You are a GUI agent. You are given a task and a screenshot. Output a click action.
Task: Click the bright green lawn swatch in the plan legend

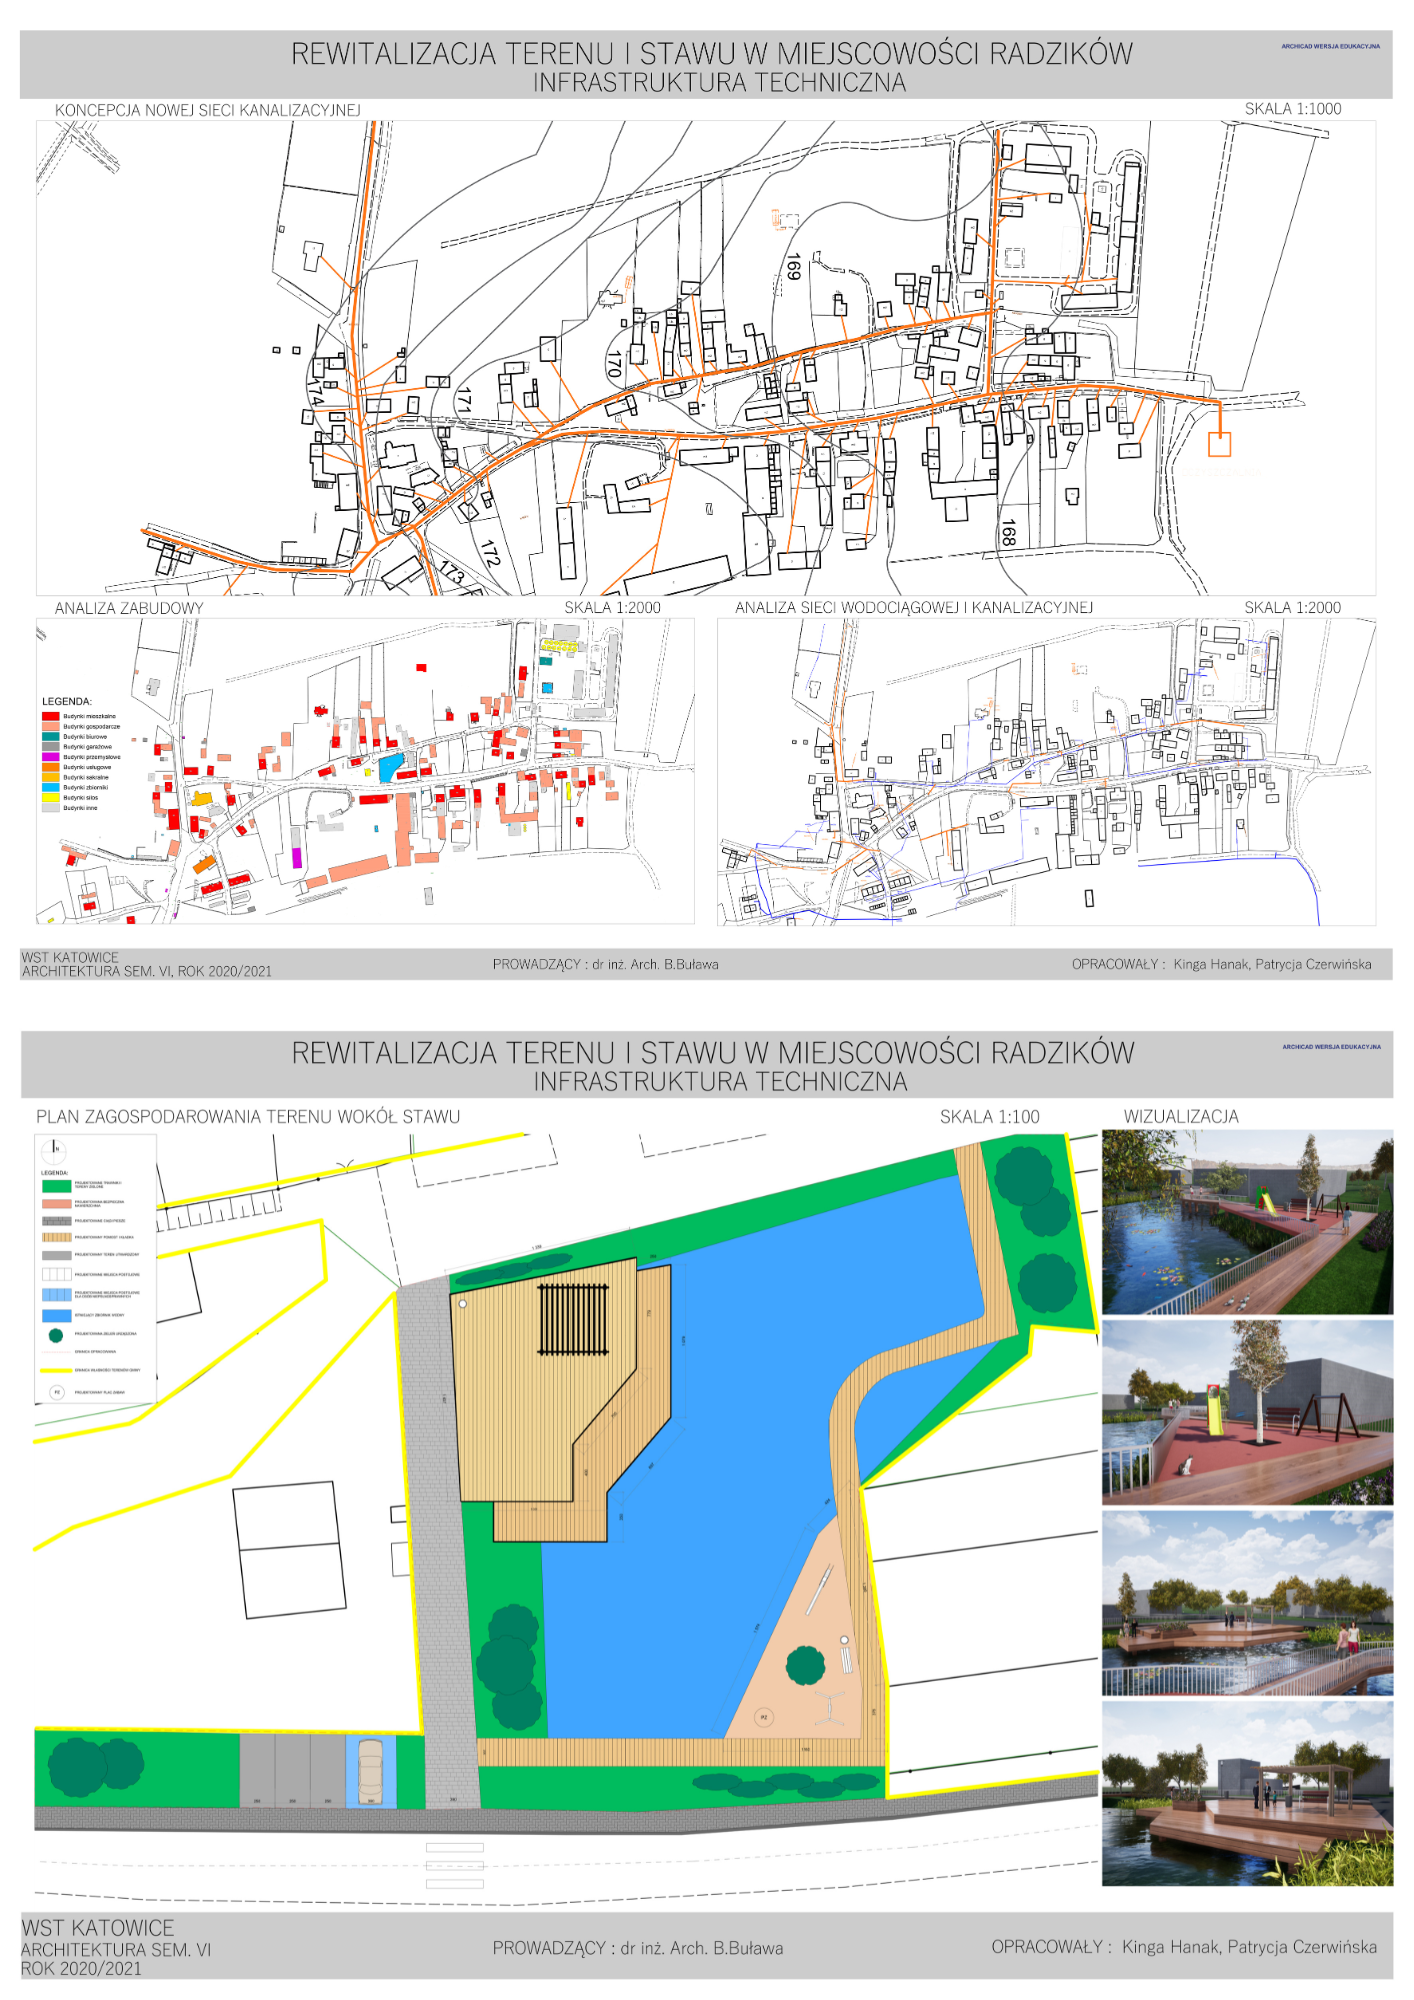(x=56, y=1186)
